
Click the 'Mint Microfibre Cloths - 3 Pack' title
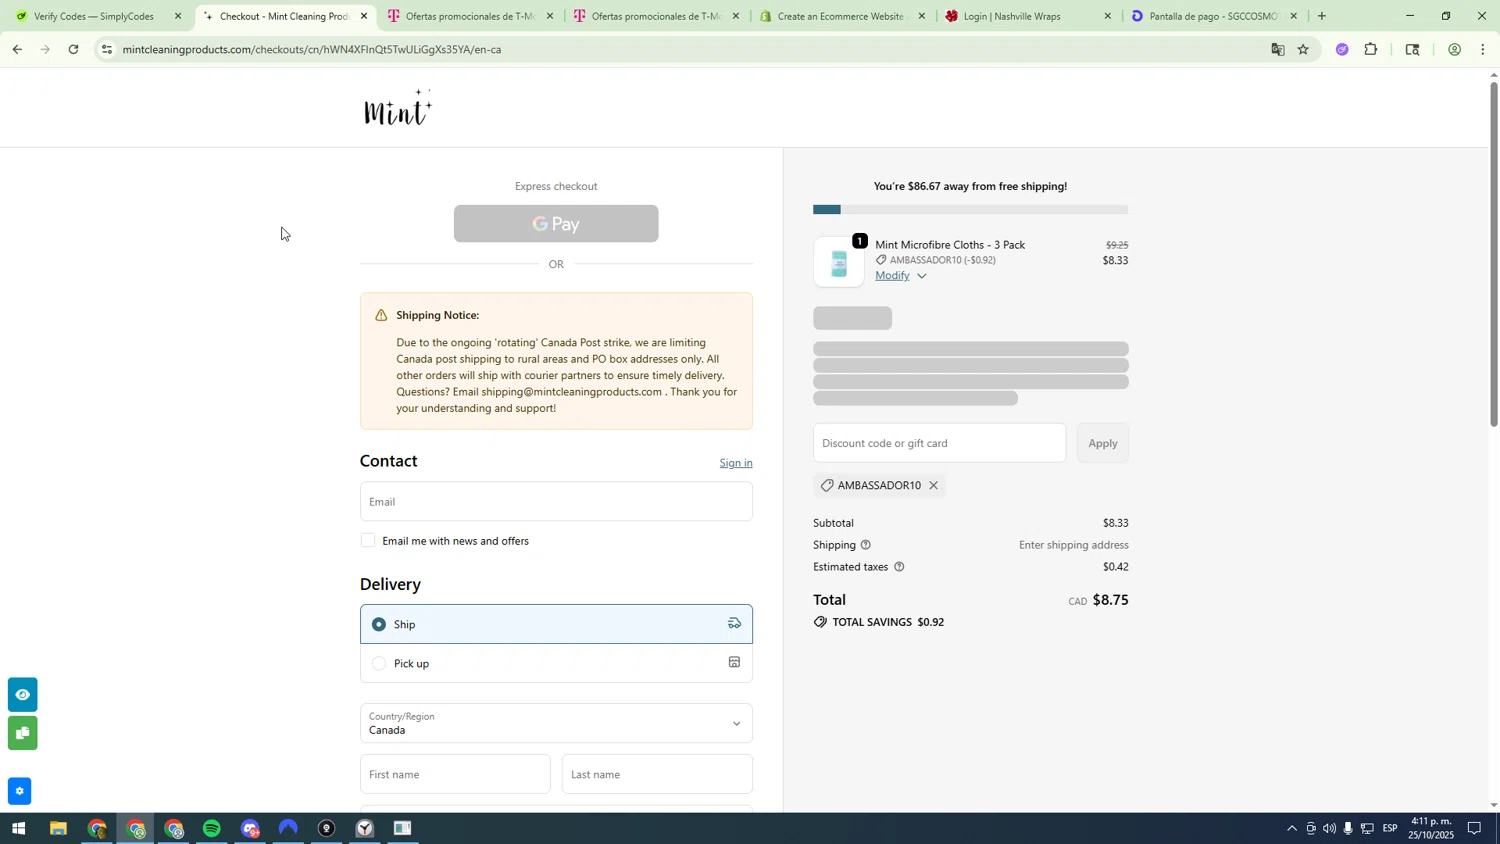(950, 245)
